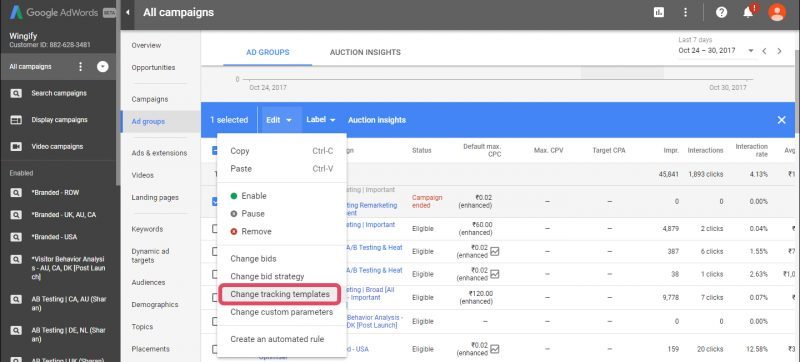
Task: Open notifications bell icon
Action: point(748,12)
